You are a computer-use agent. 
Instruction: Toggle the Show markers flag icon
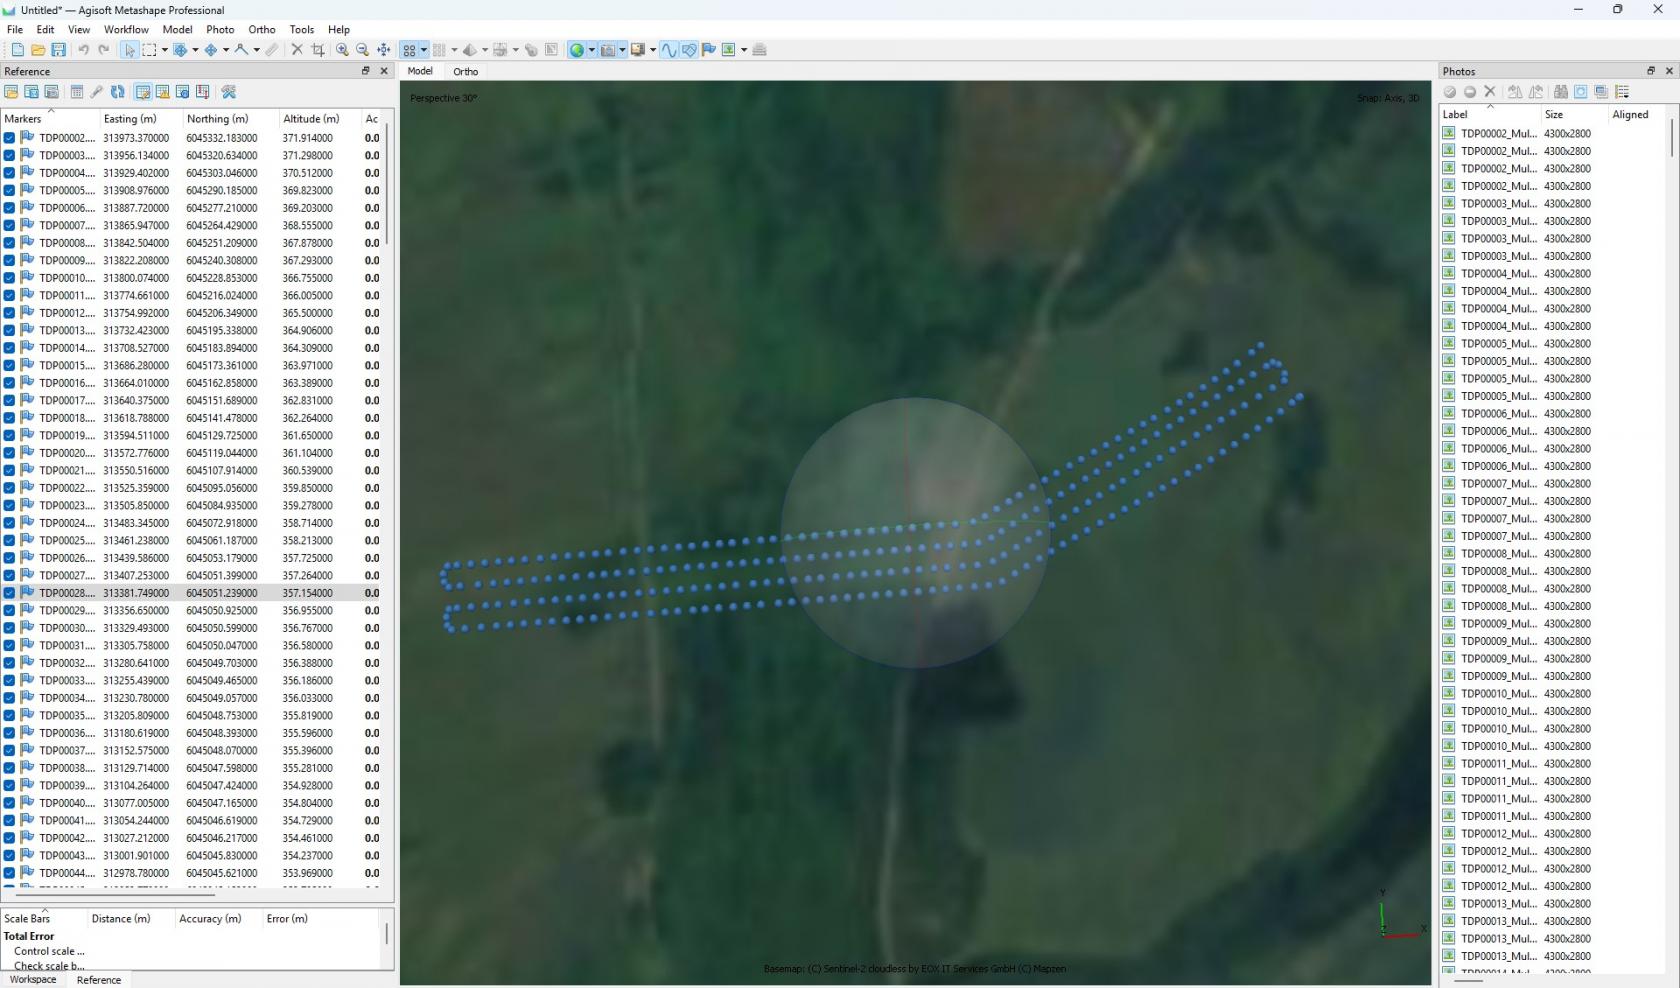tap(709, 50)
